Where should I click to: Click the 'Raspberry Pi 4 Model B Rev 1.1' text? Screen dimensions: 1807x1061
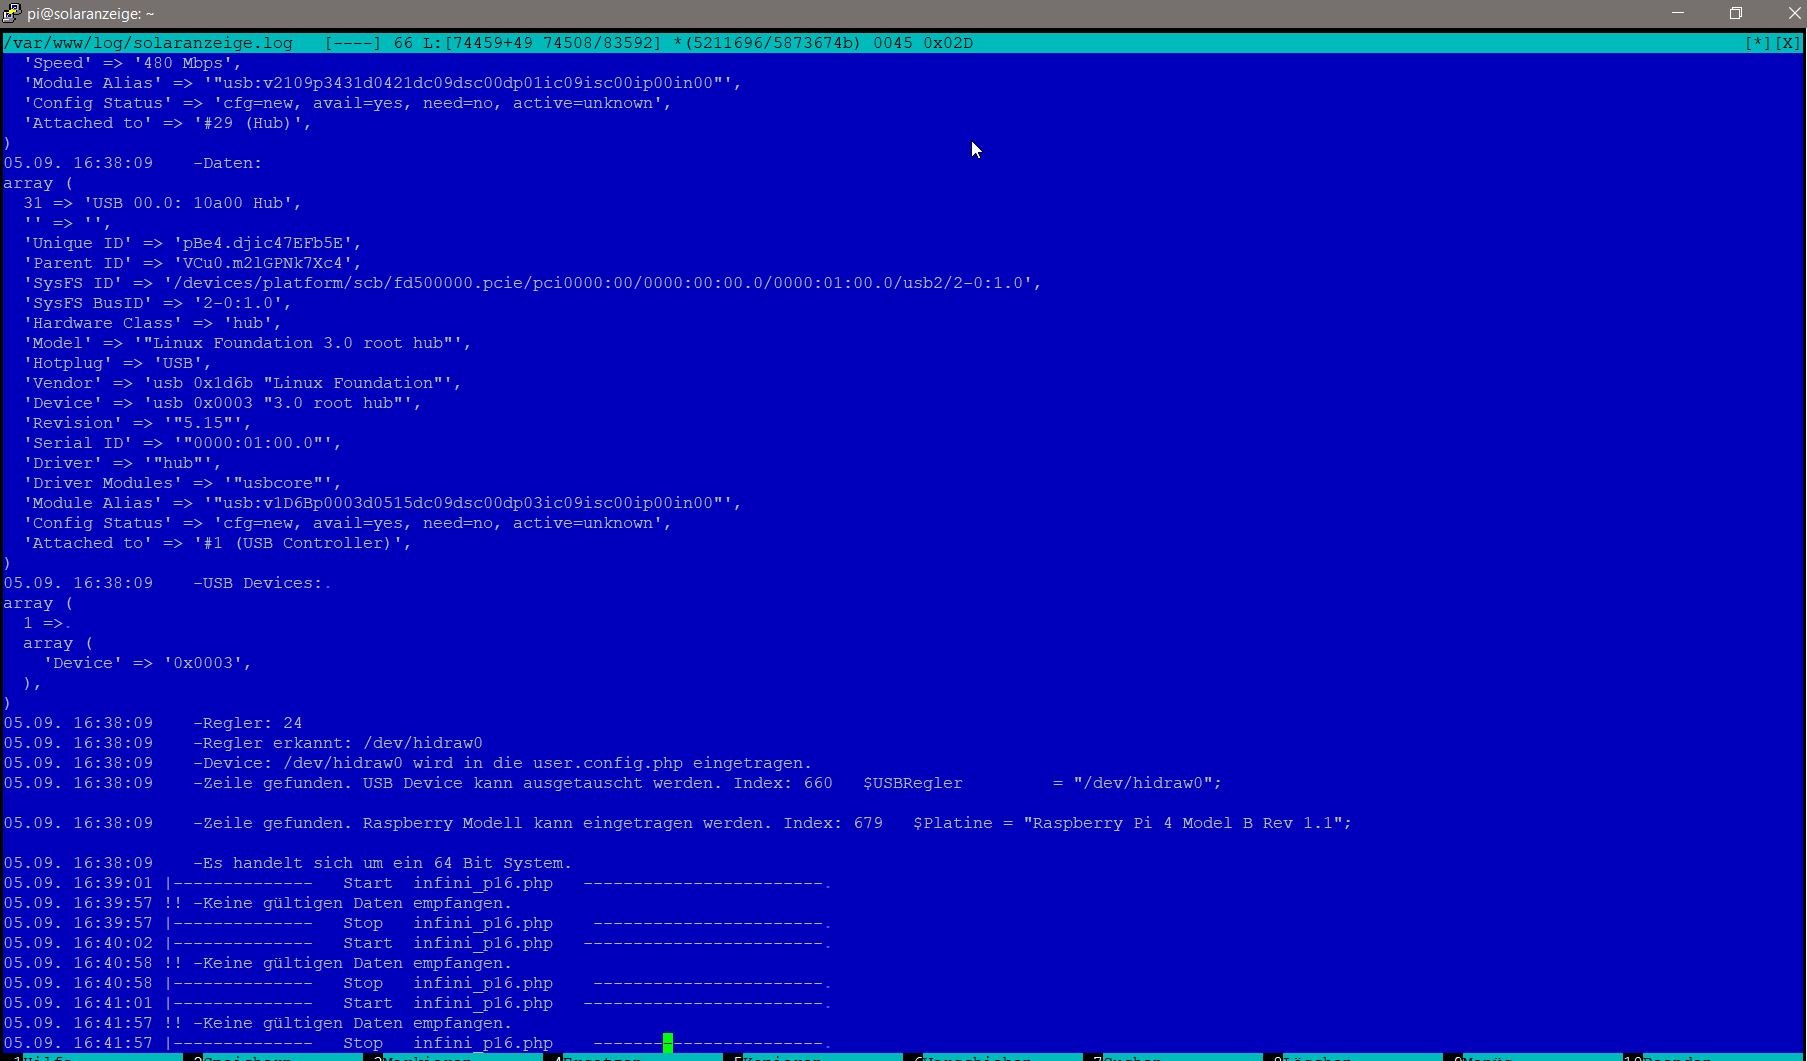pyautogui.click(x=1186, y=823)
